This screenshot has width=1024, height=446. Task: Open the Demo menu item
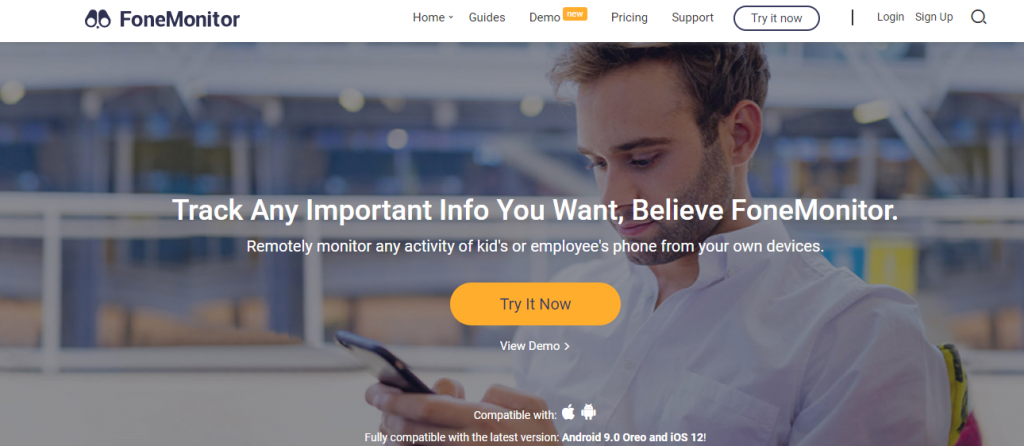545,18
